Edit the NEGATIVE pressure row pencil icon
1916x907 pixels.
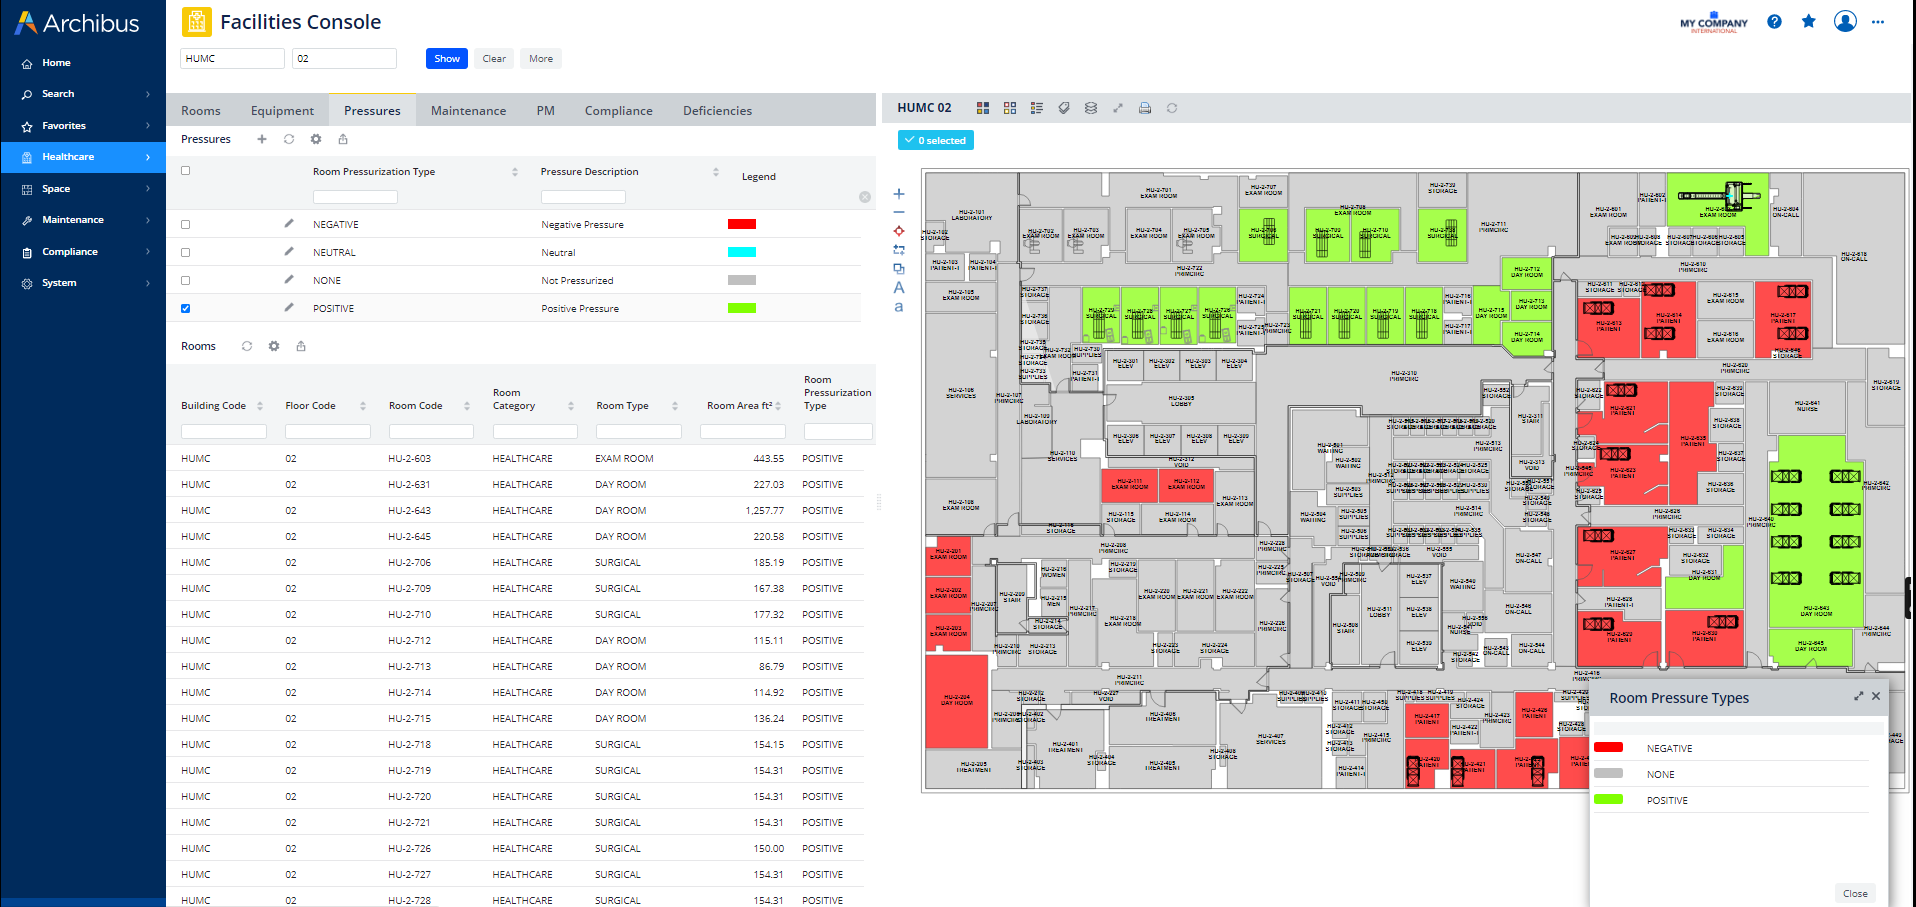(x=289, y=224)
